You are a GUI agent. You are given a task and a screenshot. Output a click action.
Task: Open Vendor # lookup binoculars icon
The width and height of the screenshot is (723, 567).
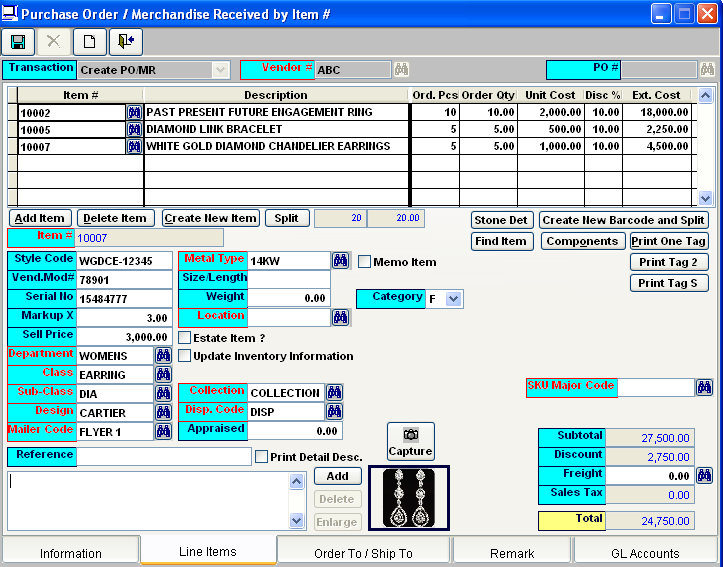[401, 69]
